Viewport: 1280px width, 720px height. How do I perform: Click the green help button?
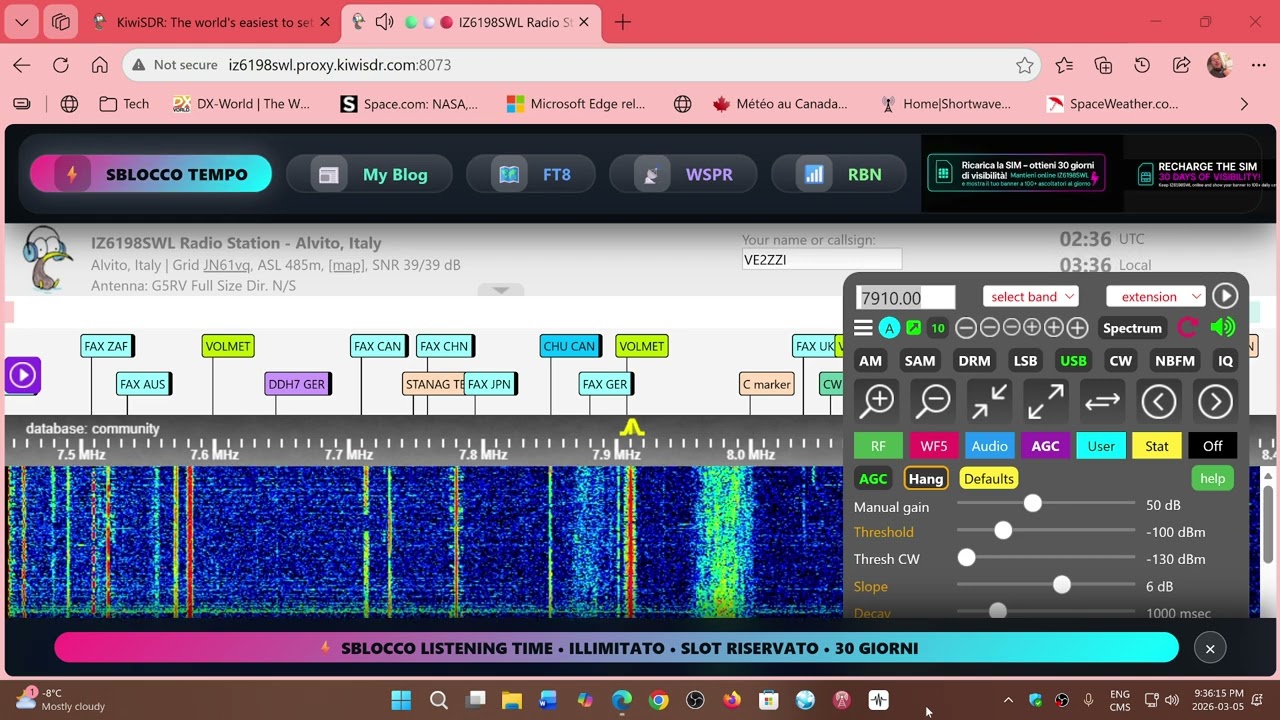[1213, 479]
